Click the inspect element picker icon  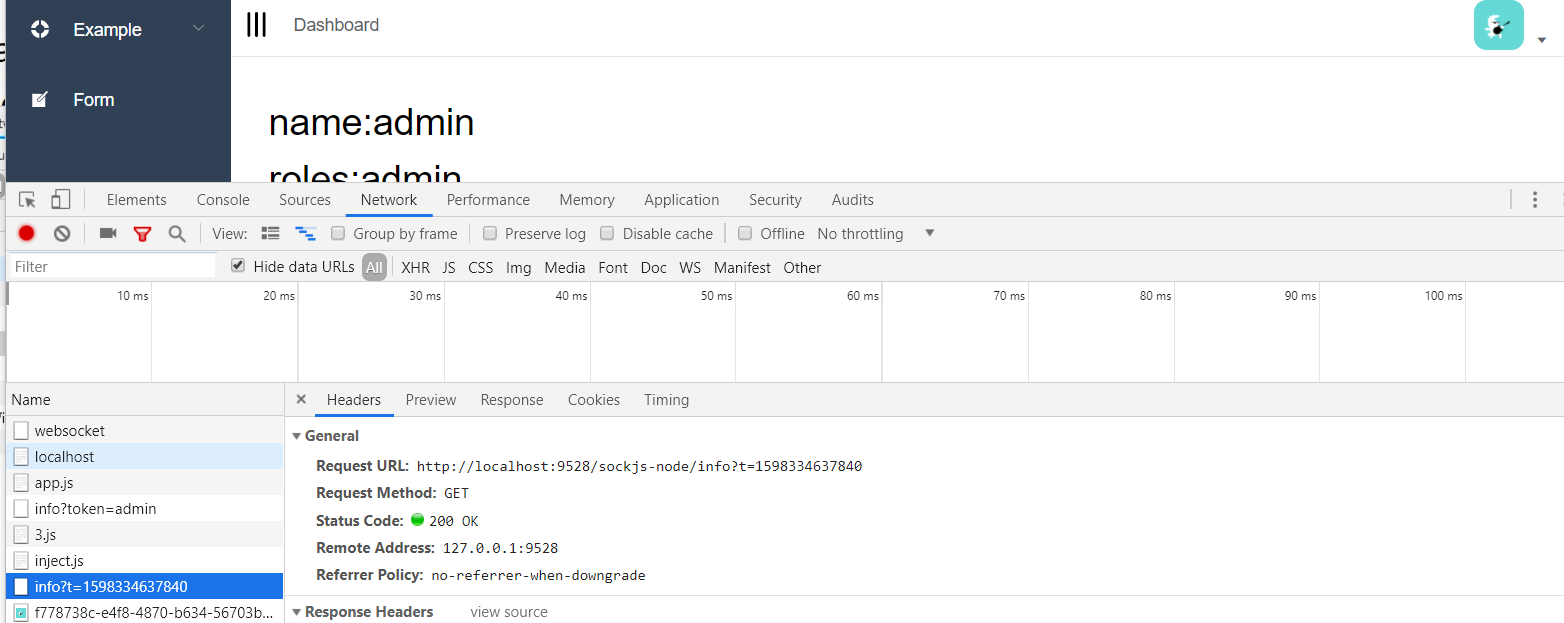coord(28,200)
